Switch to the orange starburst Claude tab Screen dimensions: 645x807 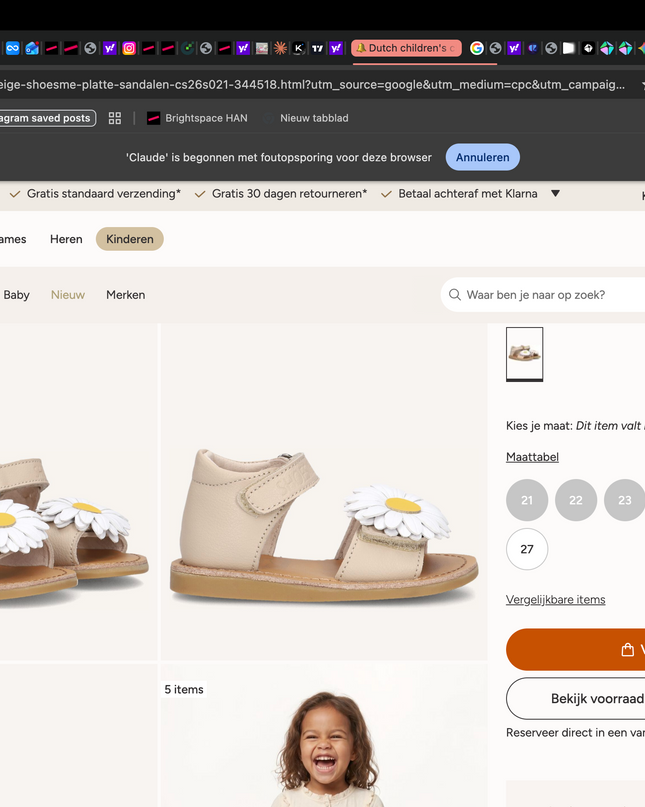[281, 48]
